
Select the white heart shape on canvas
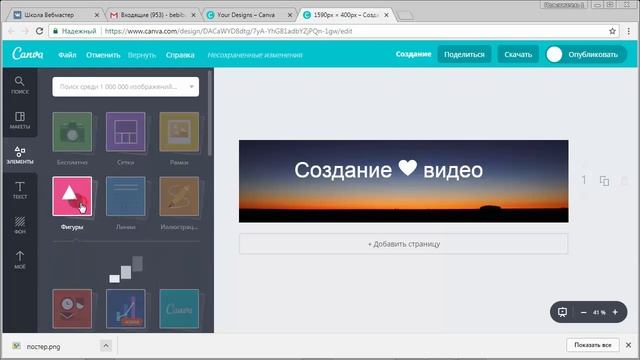pyautogui.click(x=408, y=168)
